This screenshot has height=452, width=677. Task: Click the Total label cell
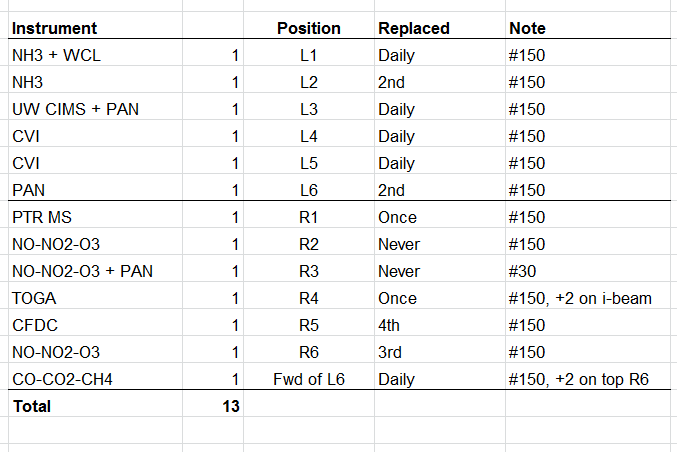[31, 407]
